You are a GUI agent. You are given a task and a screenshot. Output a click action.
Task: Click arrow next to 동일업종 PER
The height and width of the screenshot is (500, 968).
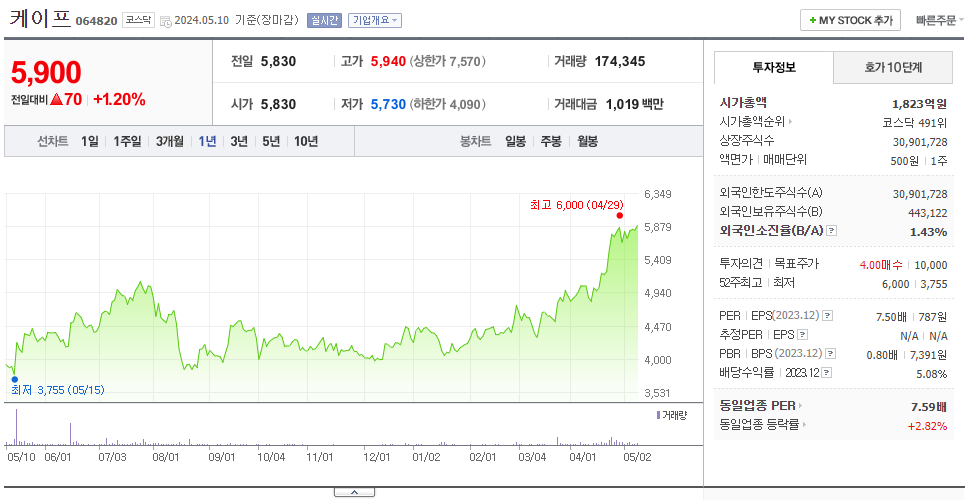801,406
